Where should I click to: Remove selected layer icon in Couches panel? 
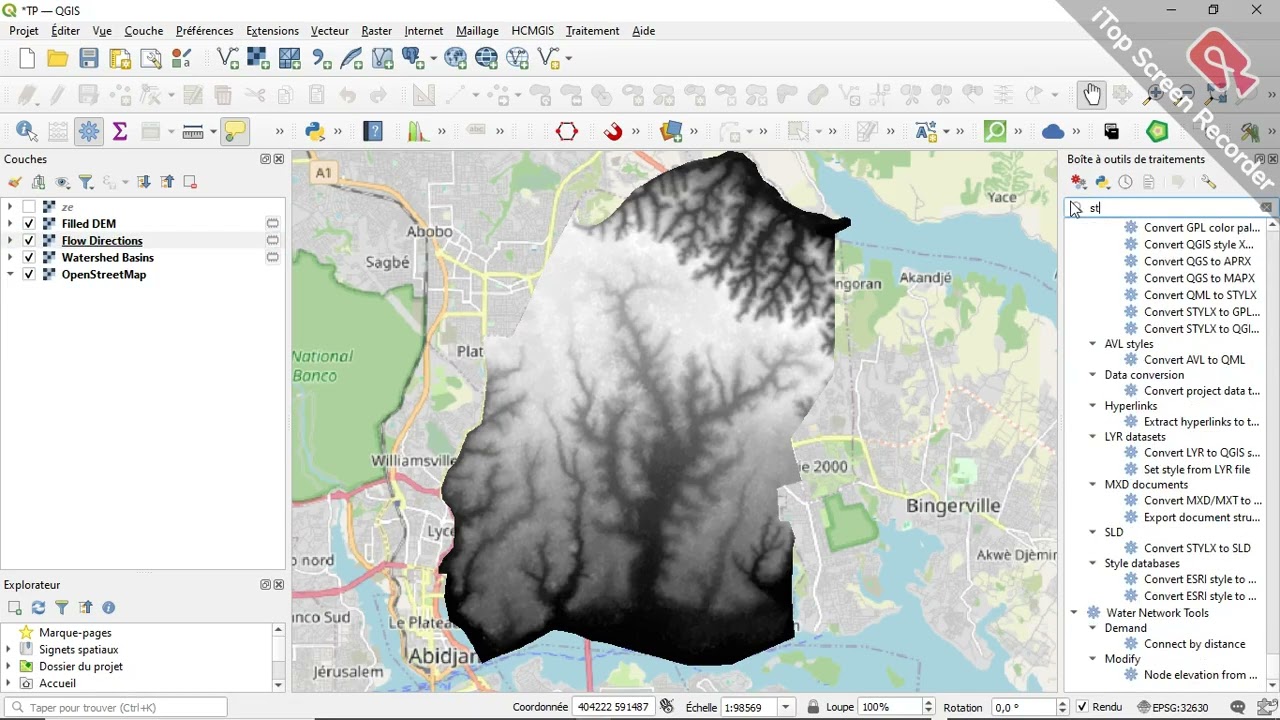click(190, 182)
